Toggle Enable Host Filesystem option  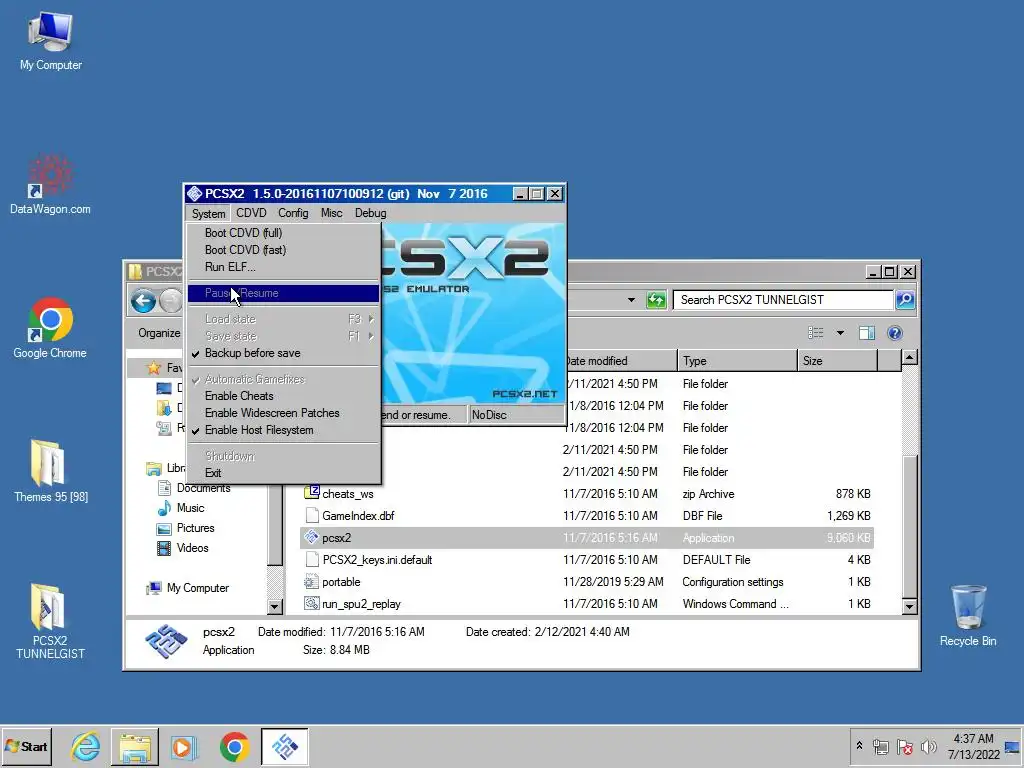pos(283,430)
